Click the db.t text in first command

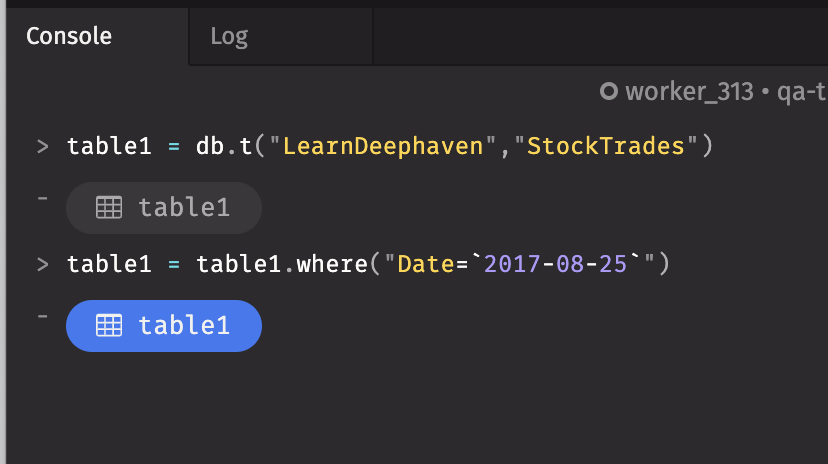tap(224, 146)
